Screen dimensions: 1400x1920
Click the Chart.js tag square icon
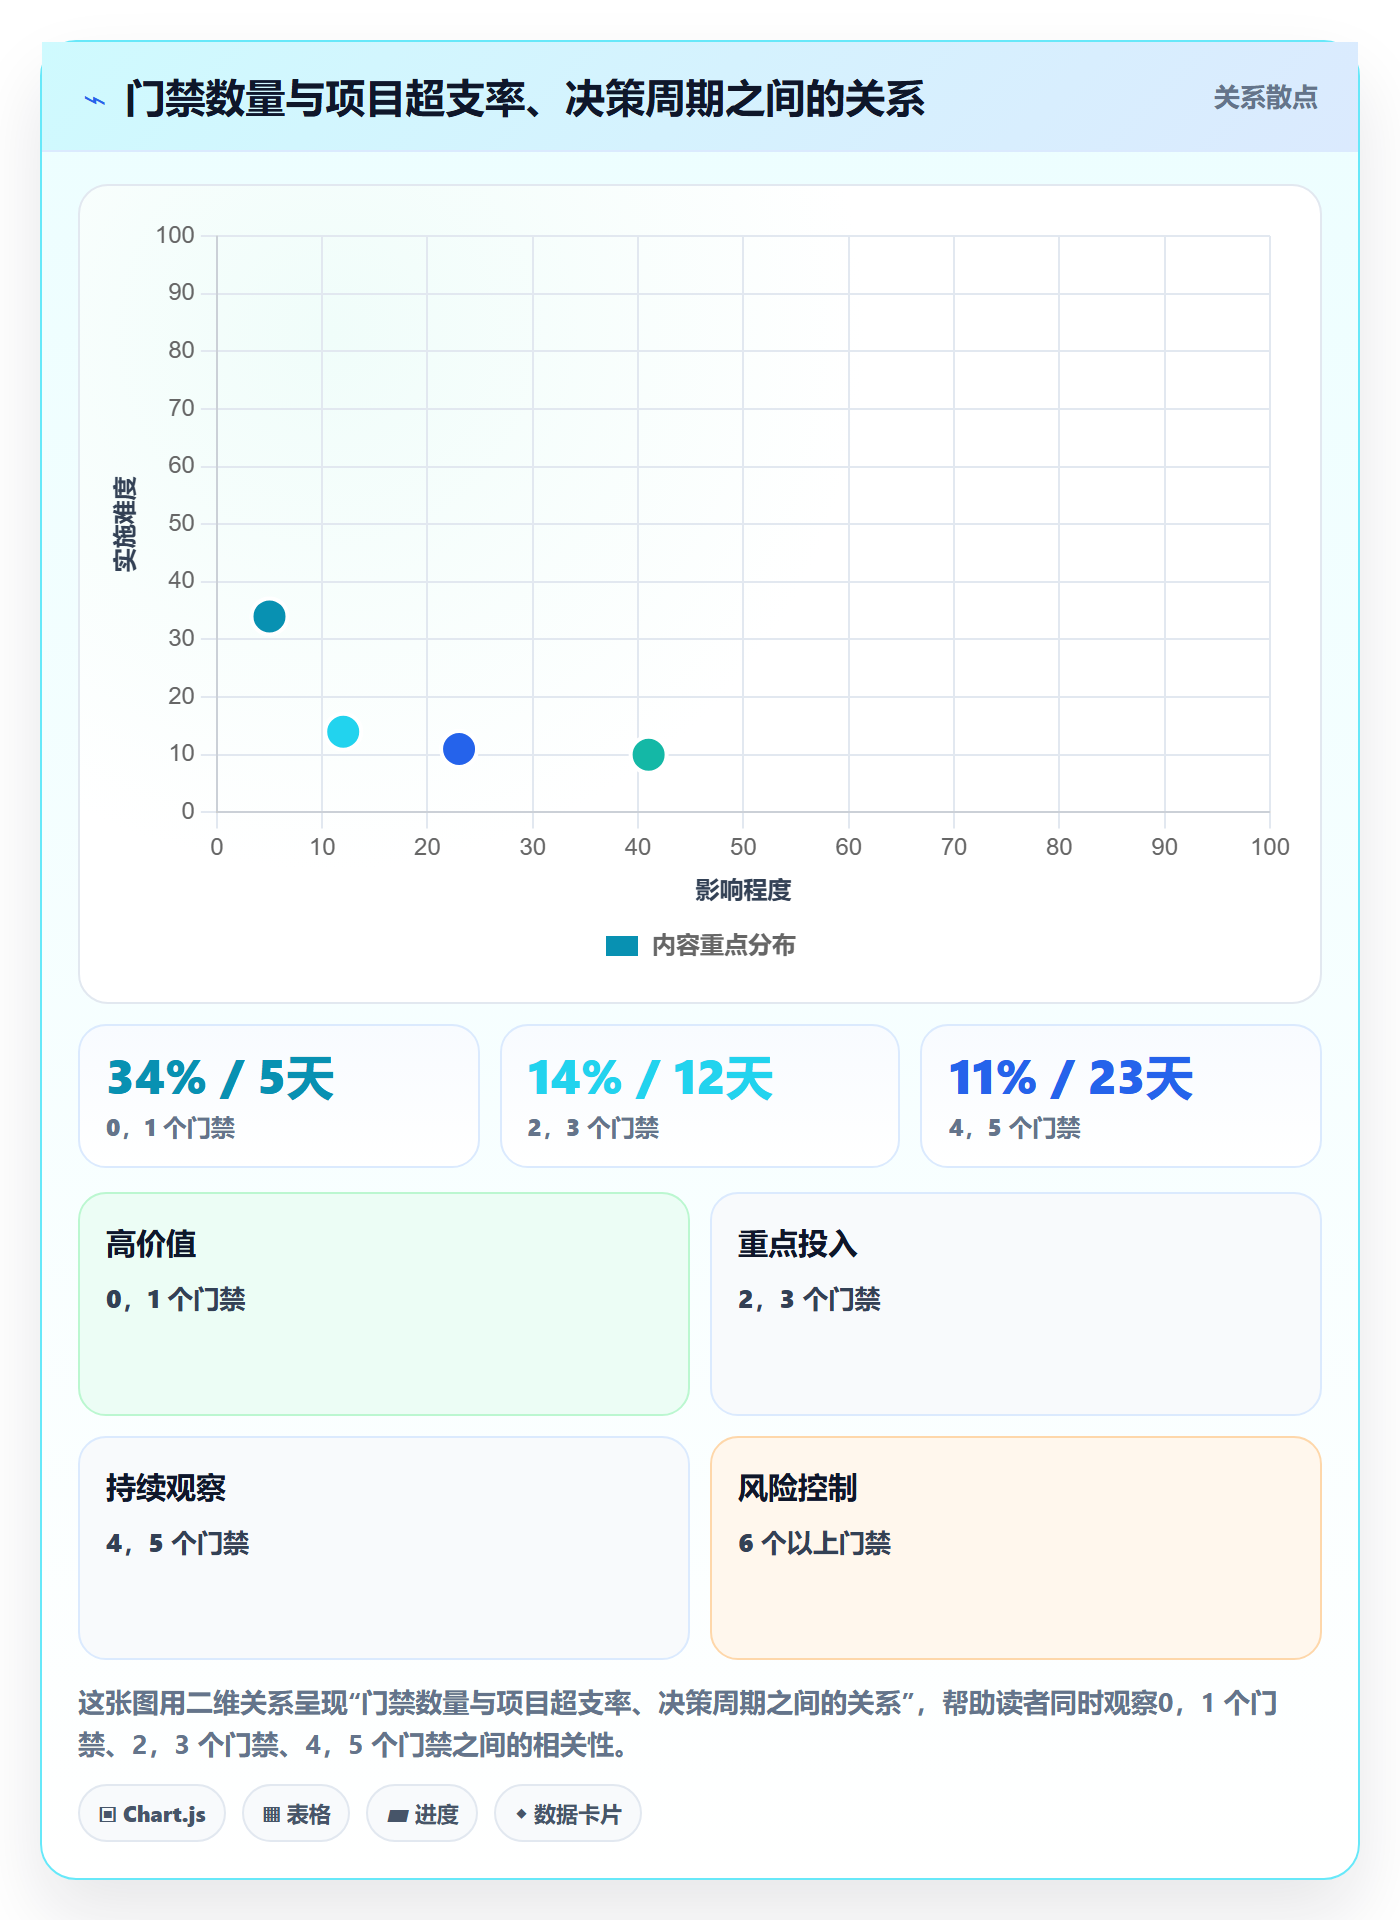tap(108, 1815)
